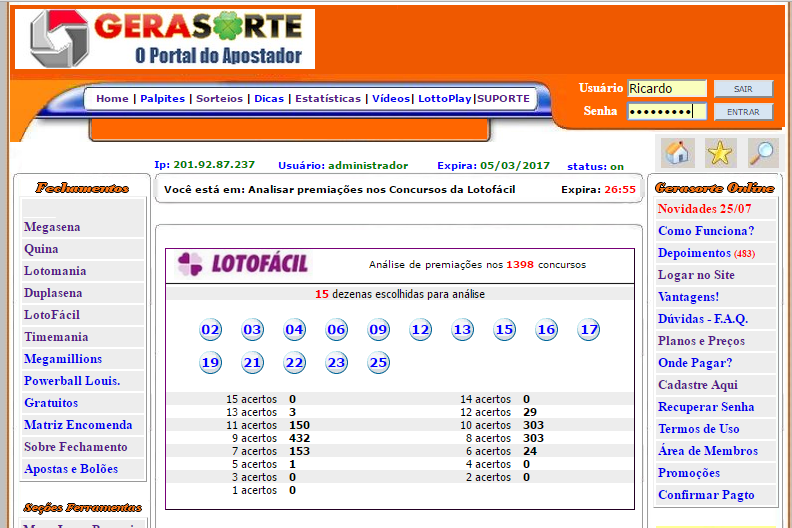Open Lotomania link
This screenshot has width=792, height=528.
pos(55,271)
